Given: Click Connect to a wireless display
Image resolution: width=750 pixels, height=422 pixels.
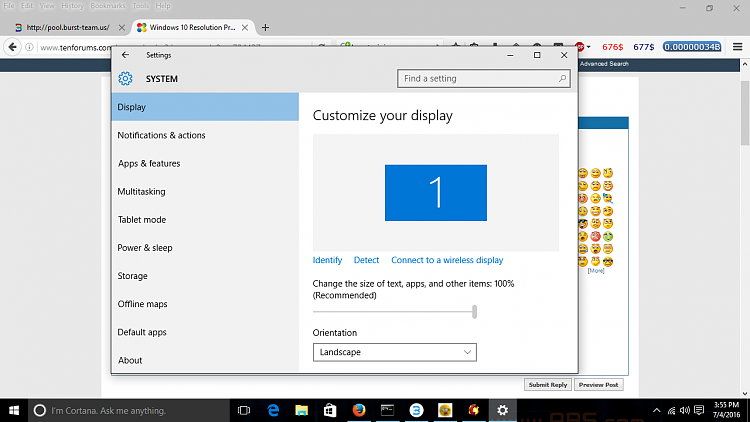Looking at the screenshot, I should pyautogui.click(x=447, y=260).
